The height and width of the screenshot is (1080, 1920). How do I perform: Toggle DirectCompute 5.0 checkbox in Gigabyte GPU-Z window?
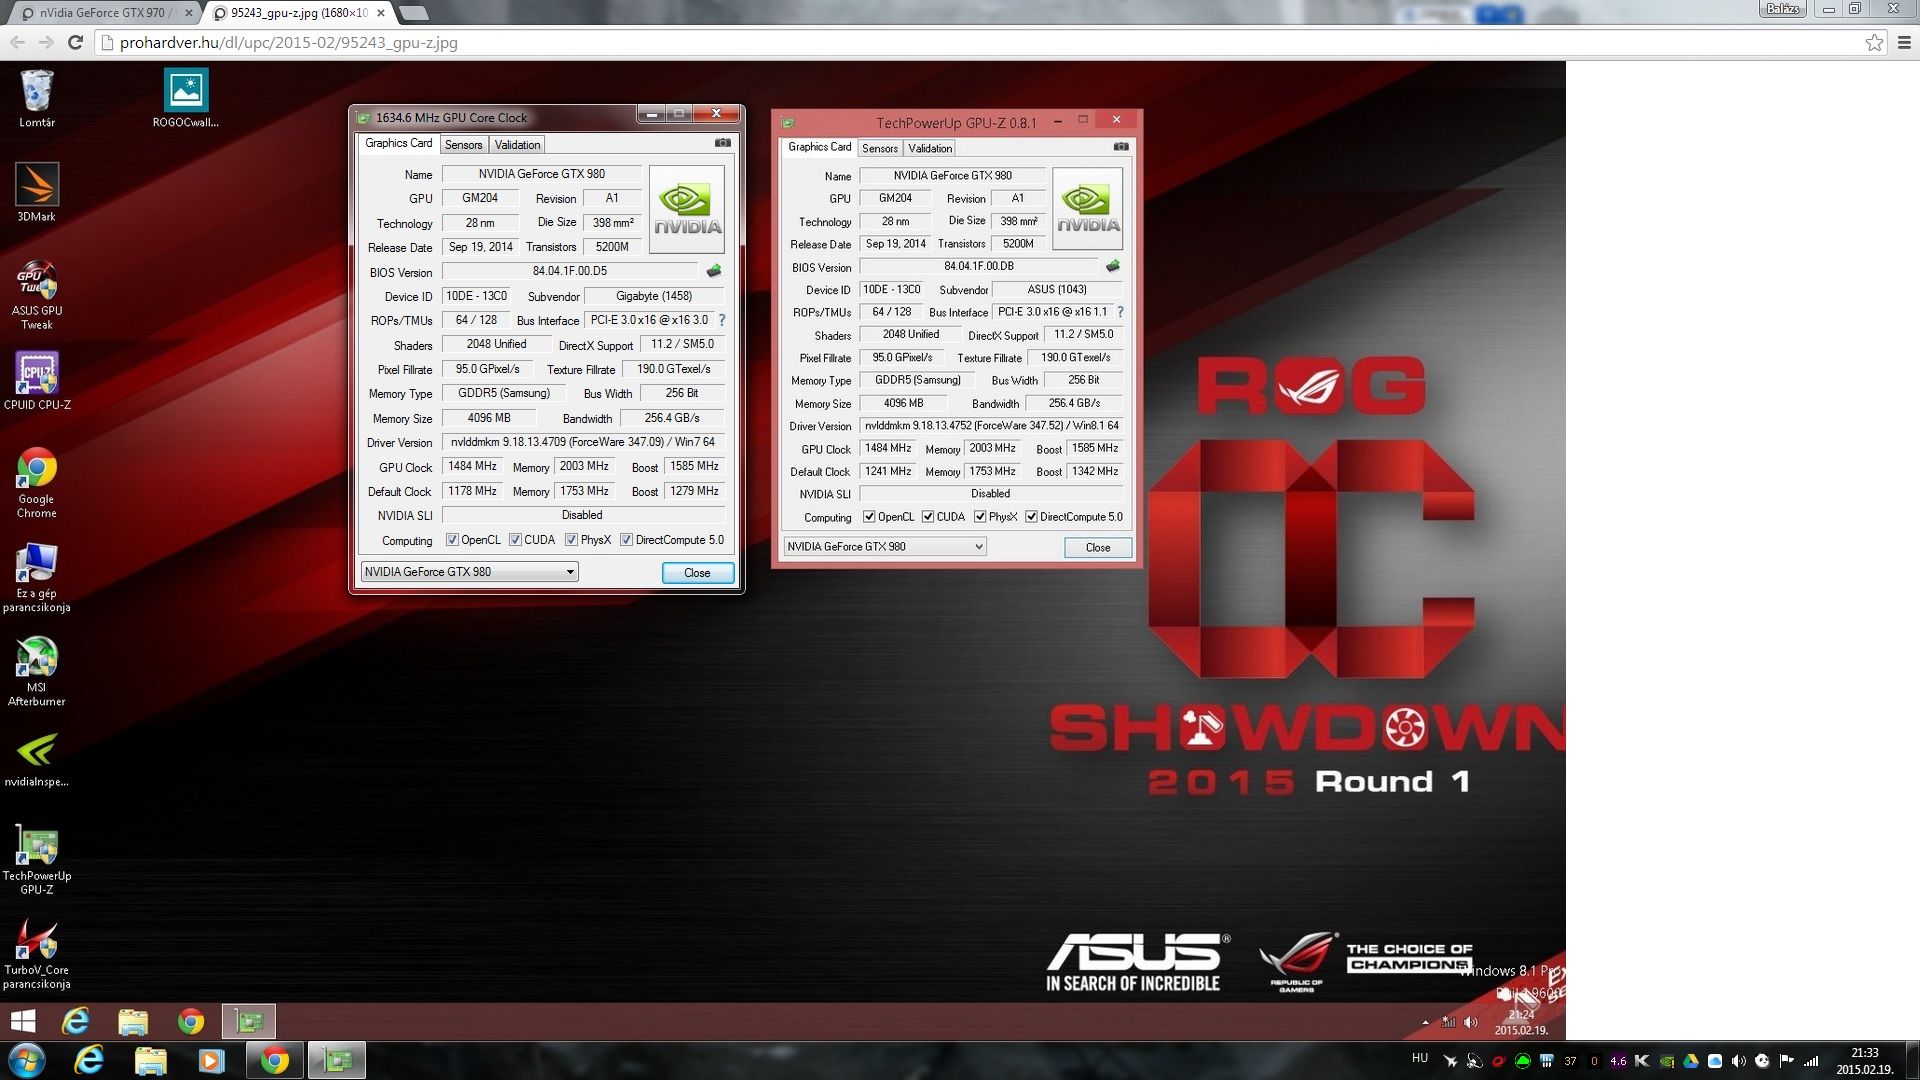[626, 540]
